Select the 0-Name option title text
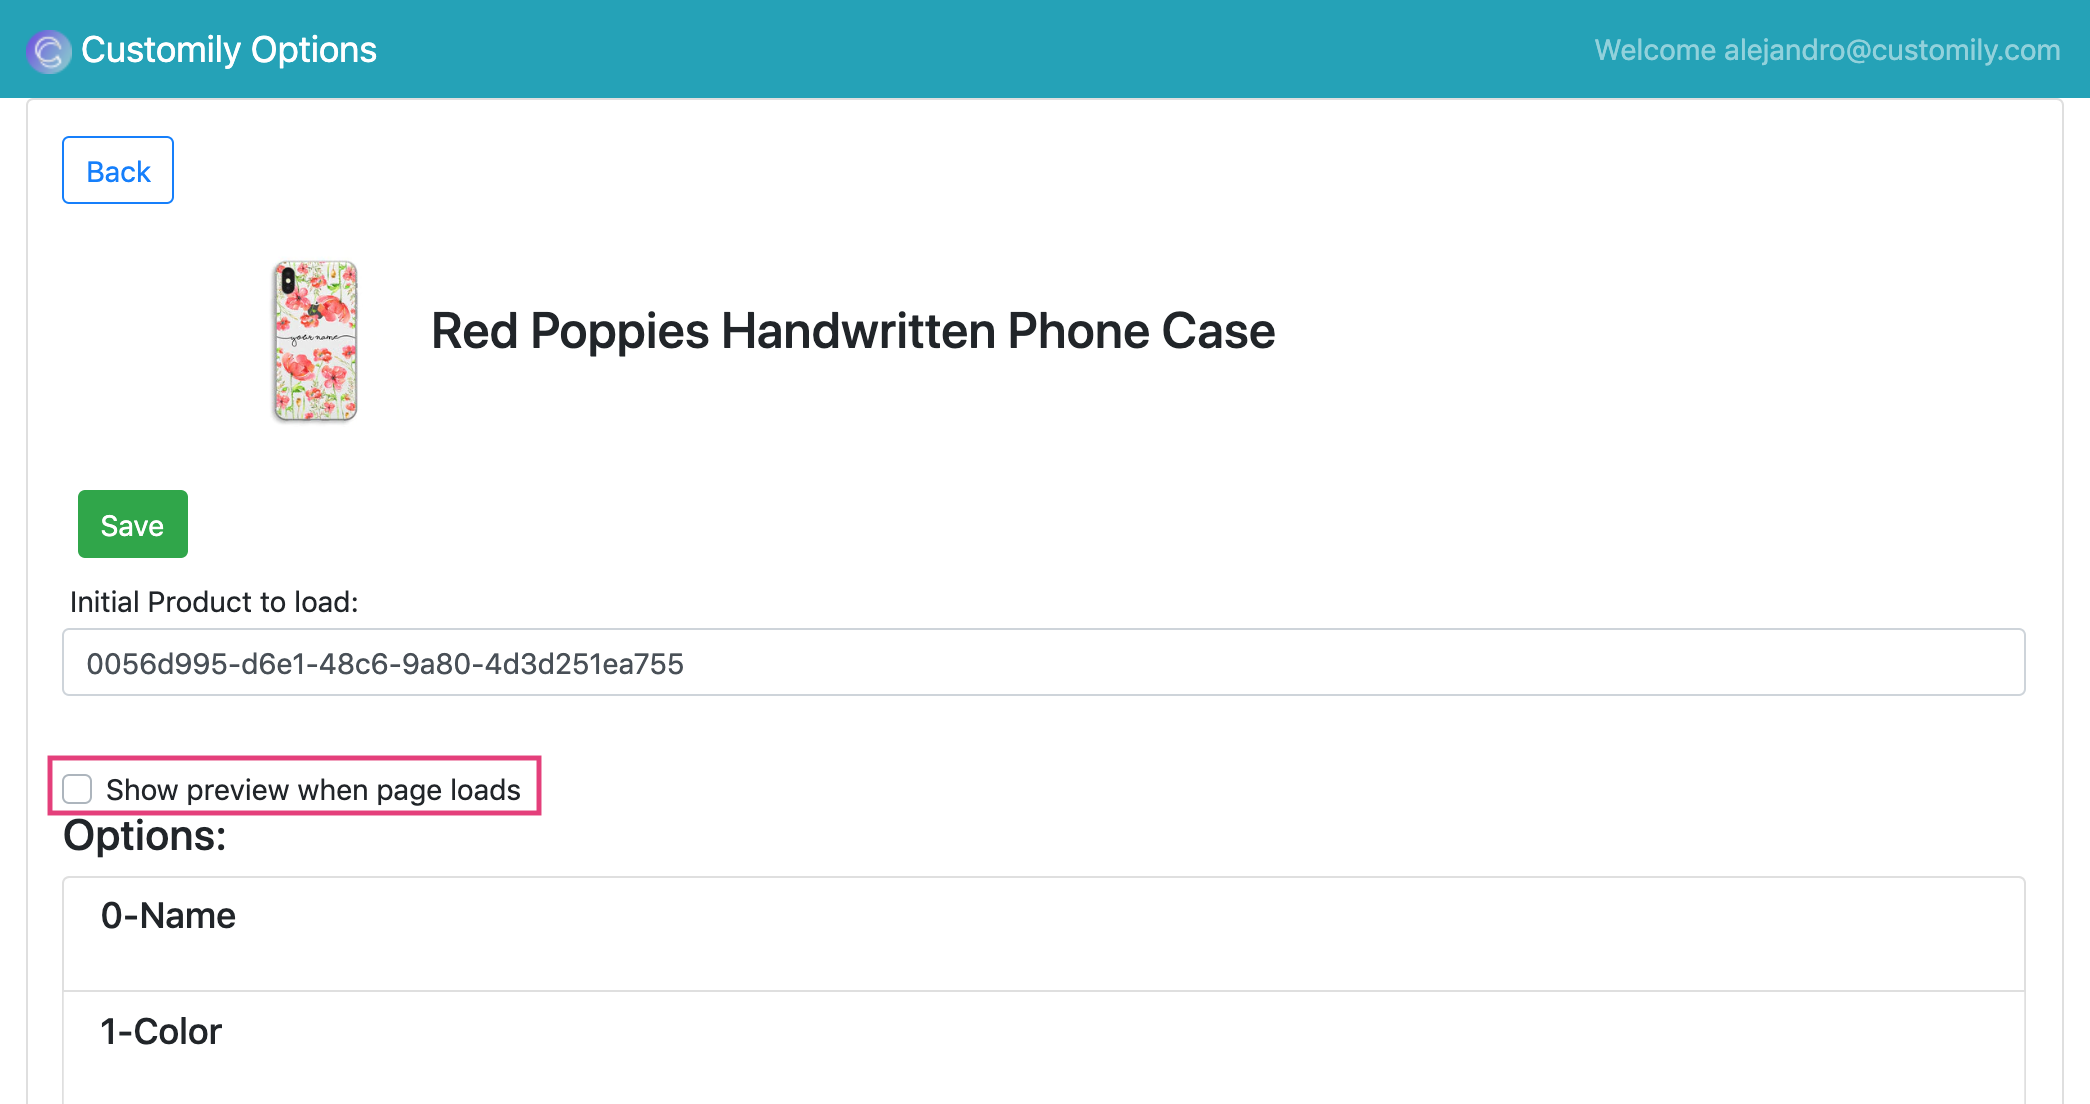 [168, 916]
